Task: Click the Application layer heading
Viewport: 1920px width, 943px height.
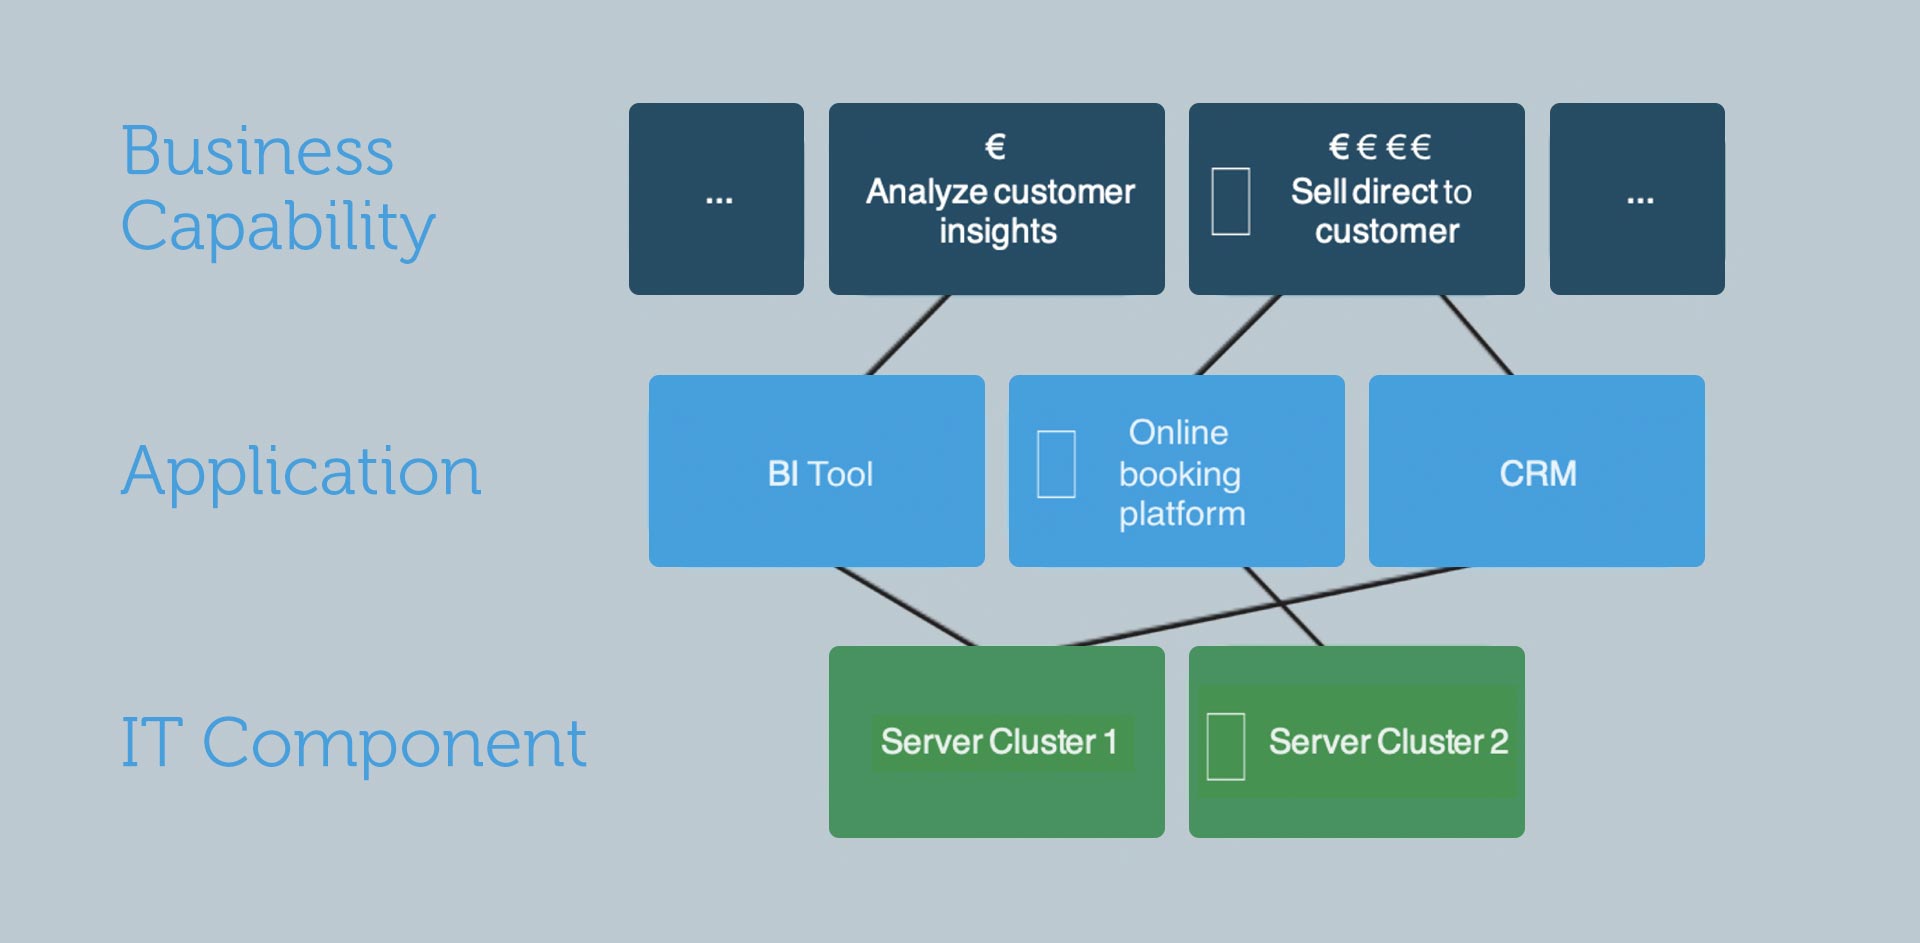Action: click(301, 470)
